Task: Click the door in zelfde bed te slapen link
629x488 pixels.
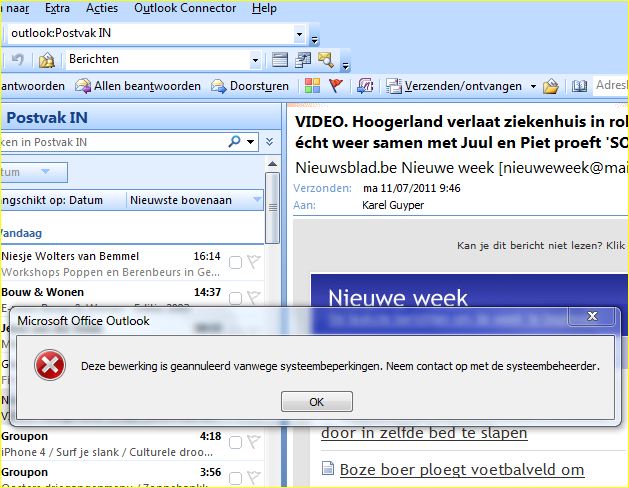Action: [424, 433]
